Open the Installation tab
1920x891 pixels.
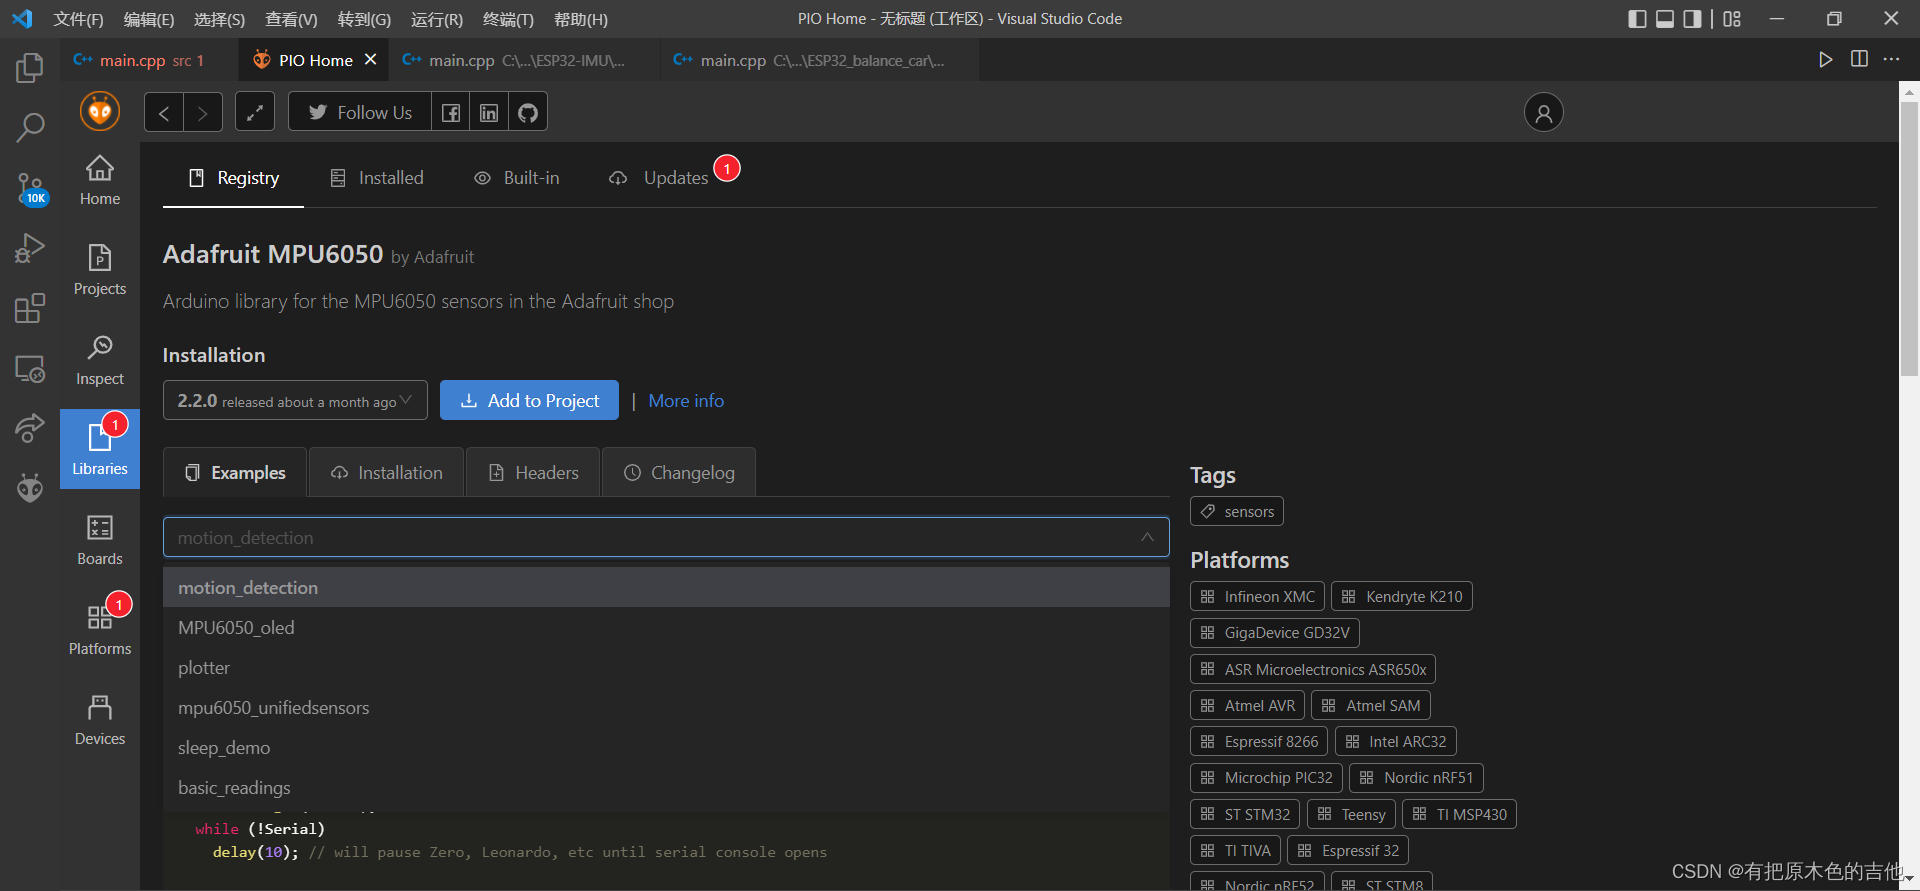[387, 473]
